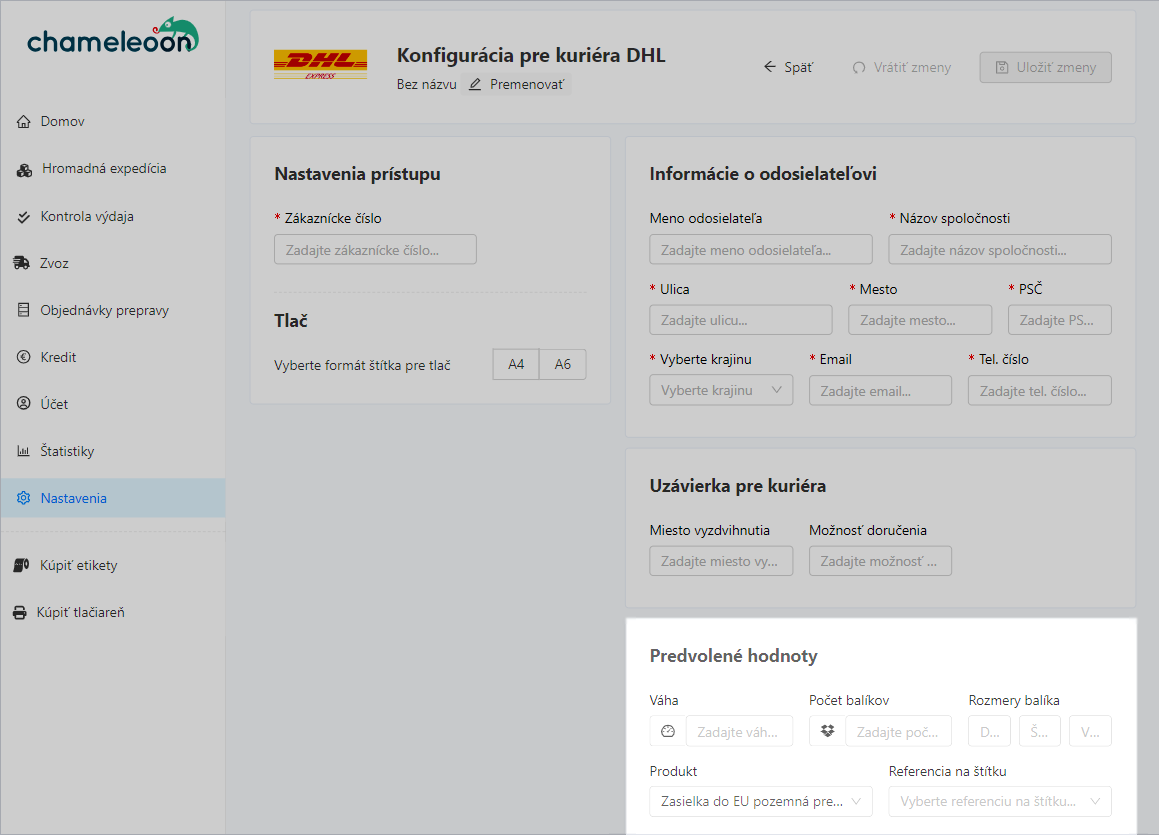Image resolution: width=1159 pixels, height=835 pixels.
Task: Click Späť to go back
Action: pos(789,66)
